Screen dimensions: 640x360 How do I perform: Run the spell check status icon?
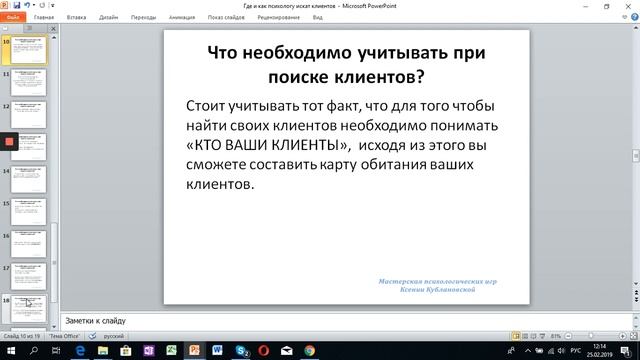coord(93,336)
